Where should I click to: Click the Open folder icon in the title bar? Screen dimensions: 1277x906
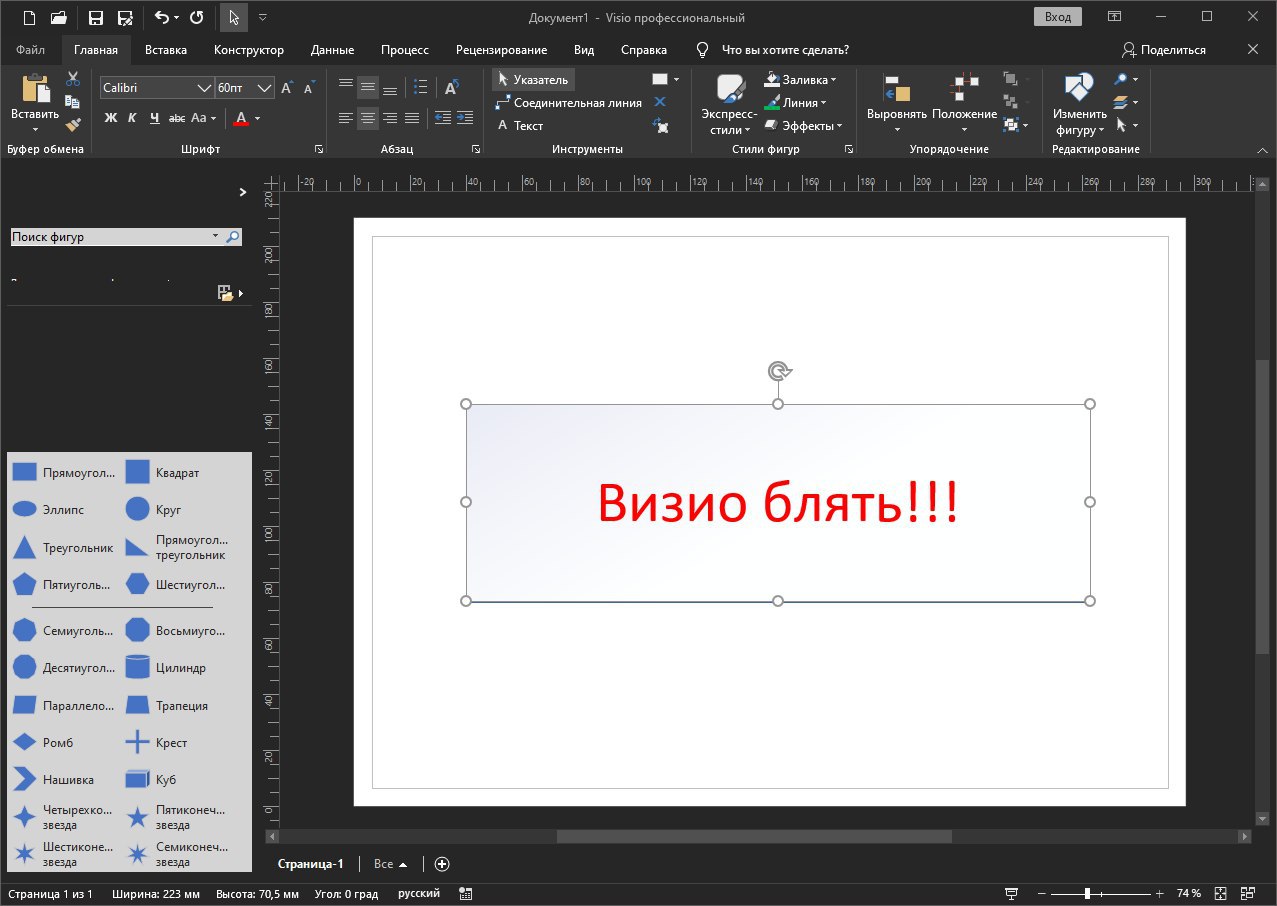coord(59,17)
